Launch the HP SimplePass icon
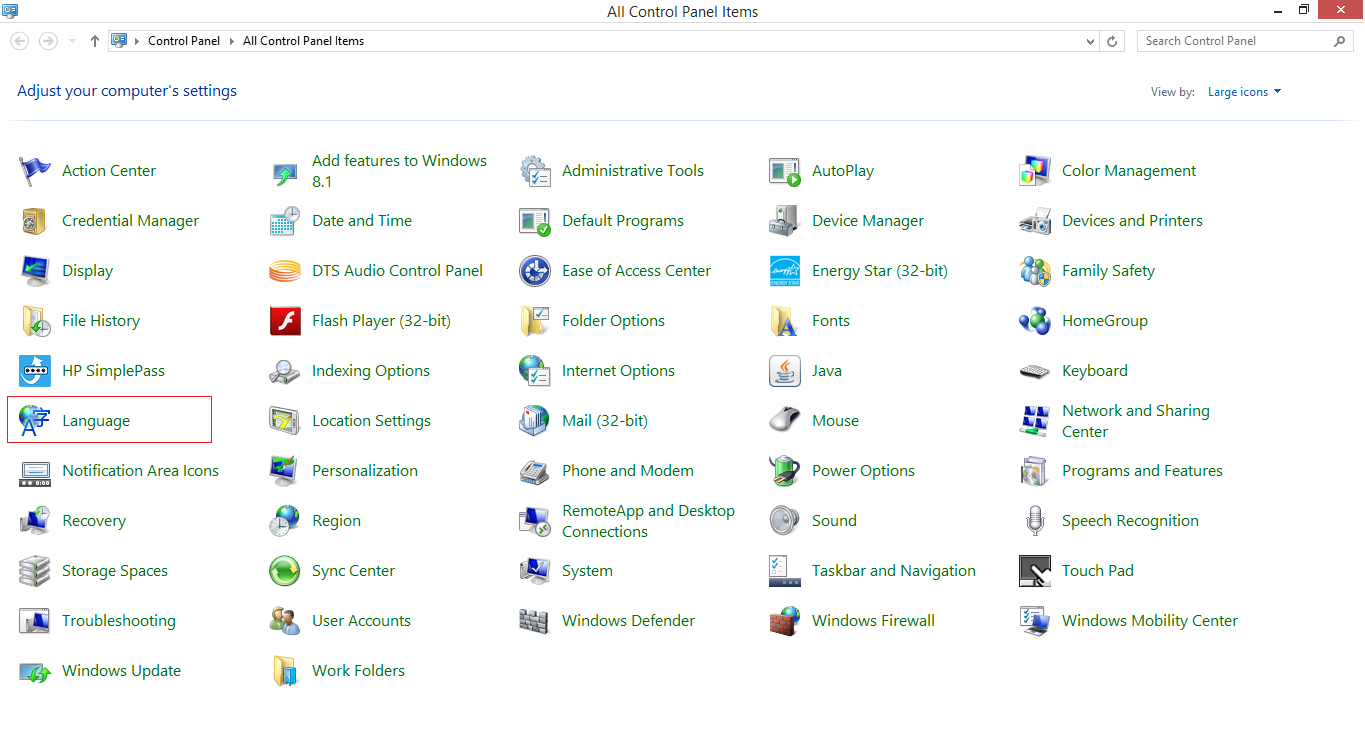This screenshot has width=1365, height=738. [35, 371]
